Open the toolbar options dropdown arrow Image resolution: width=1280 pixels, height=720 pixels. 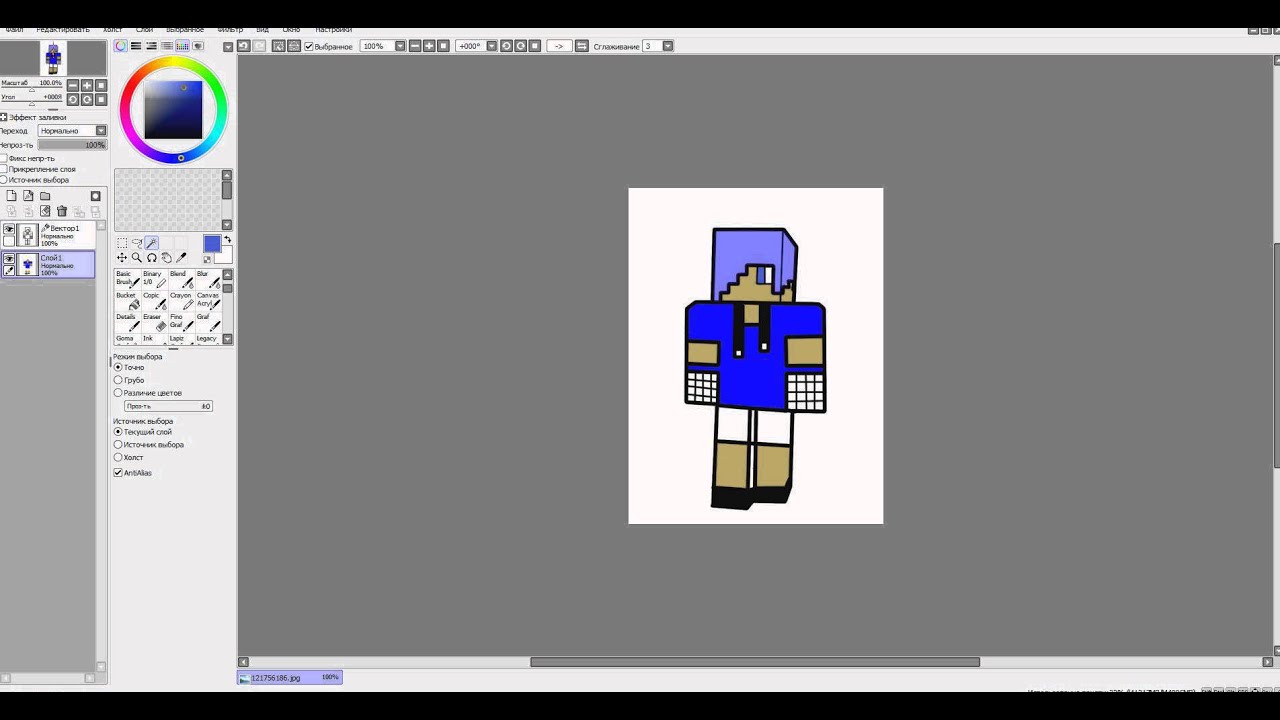(x=228, y=46)
